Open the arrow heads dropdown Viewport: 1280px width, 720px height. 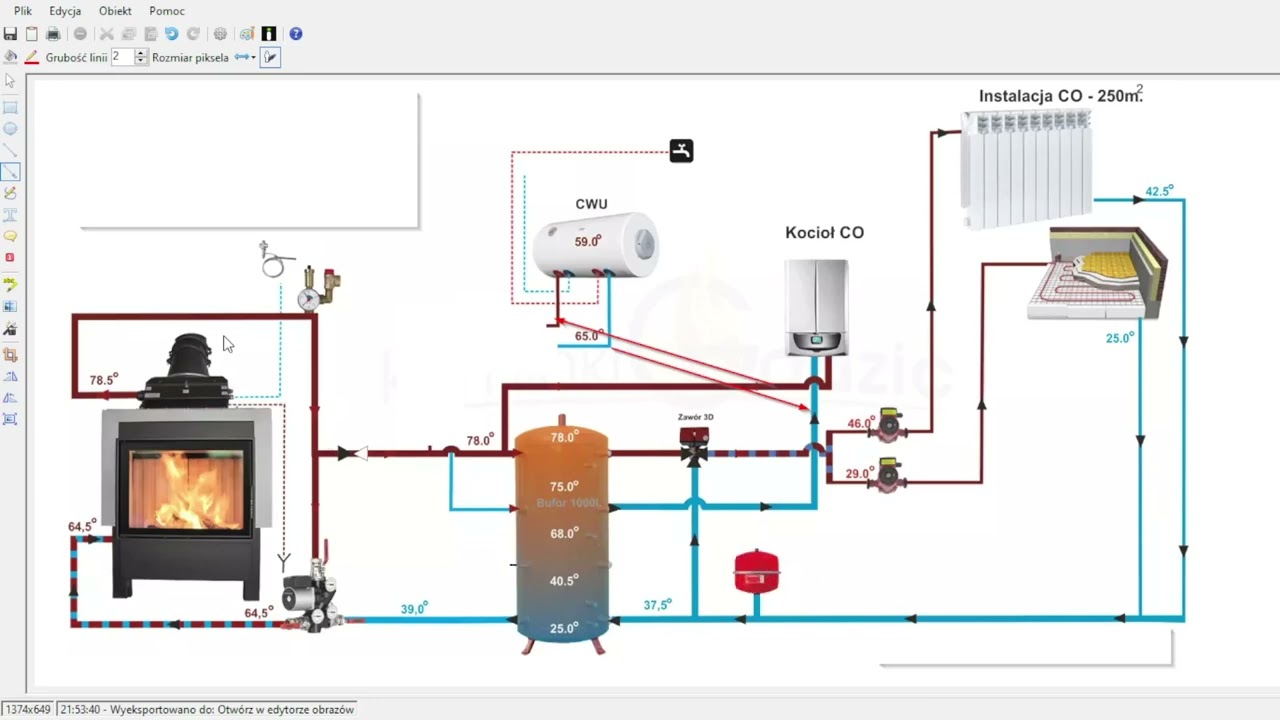click(246, 57)
